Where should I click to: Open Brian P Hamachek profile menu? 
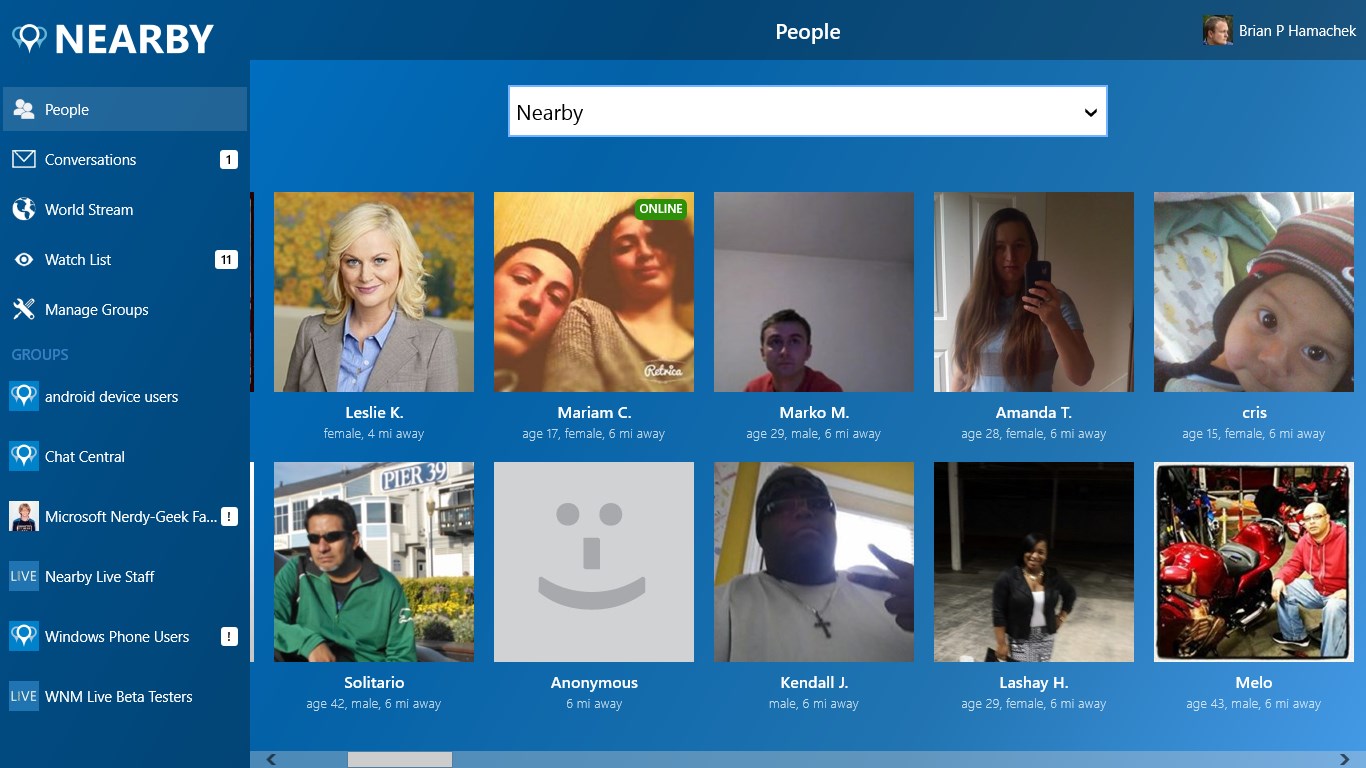pos(1280,31)
